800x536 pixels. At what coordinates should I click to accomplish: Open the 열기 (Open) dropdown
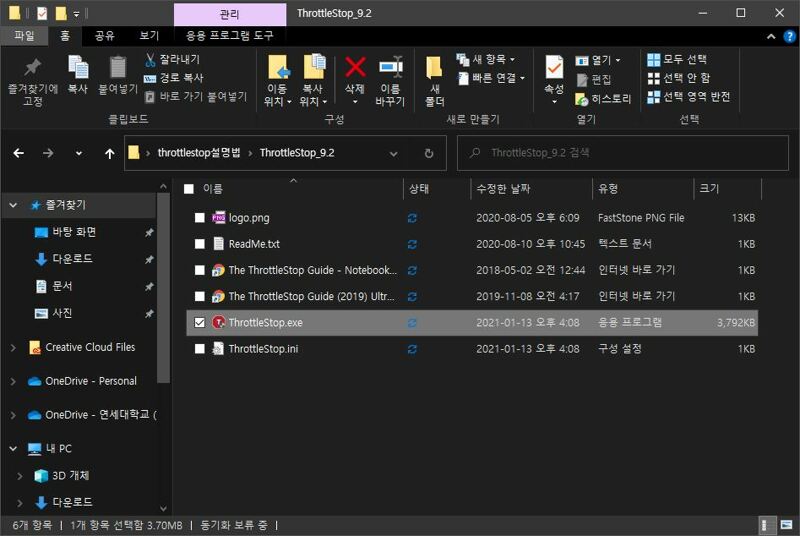pyautogui.click(x=598, y=60)
